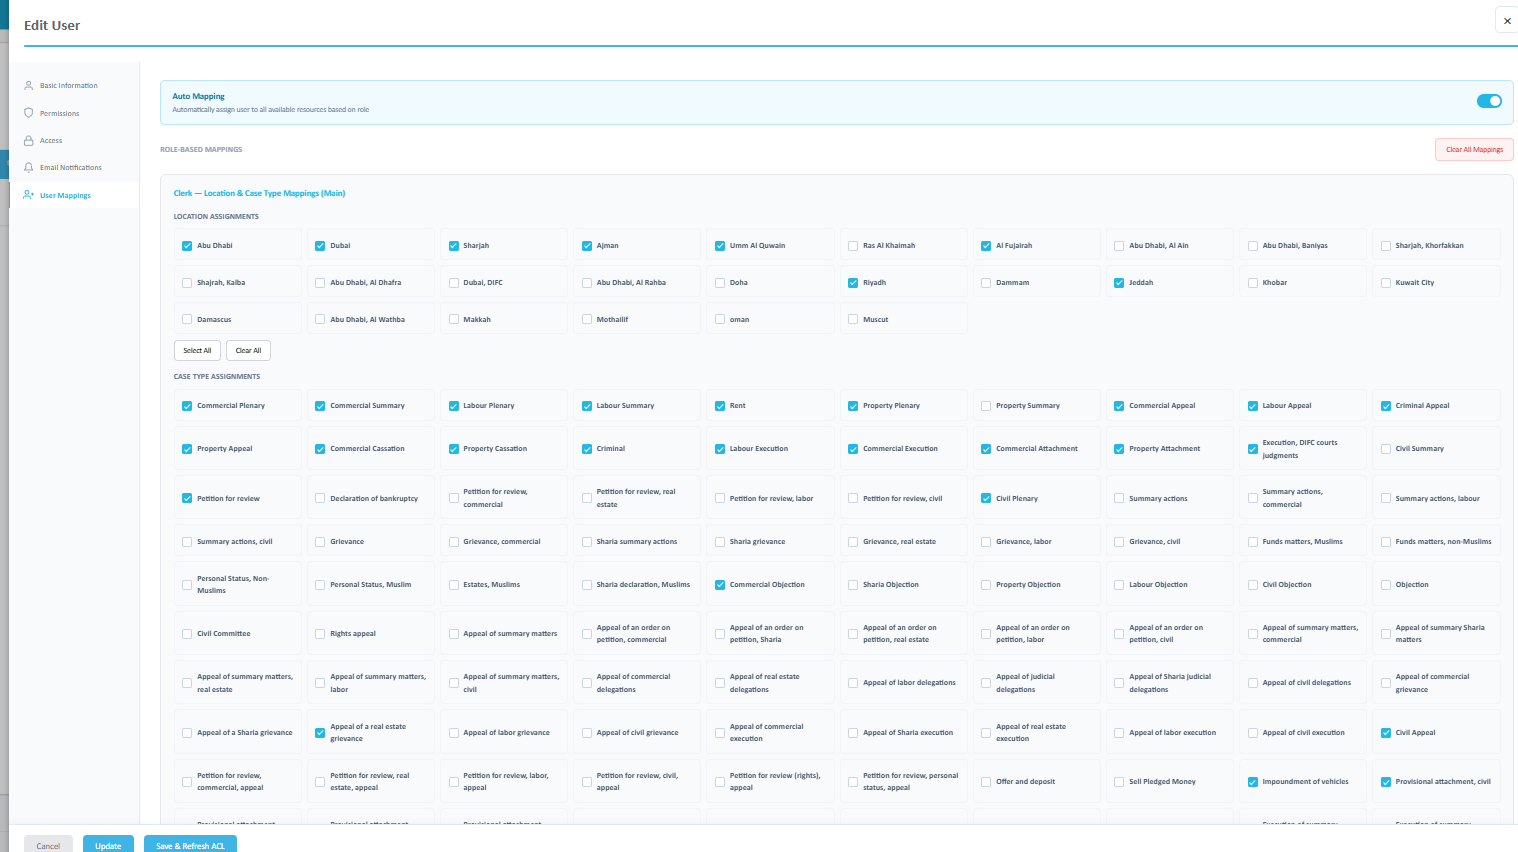Check Appeal of civil delegations
1518x852 pixels.
point(1253,683)
